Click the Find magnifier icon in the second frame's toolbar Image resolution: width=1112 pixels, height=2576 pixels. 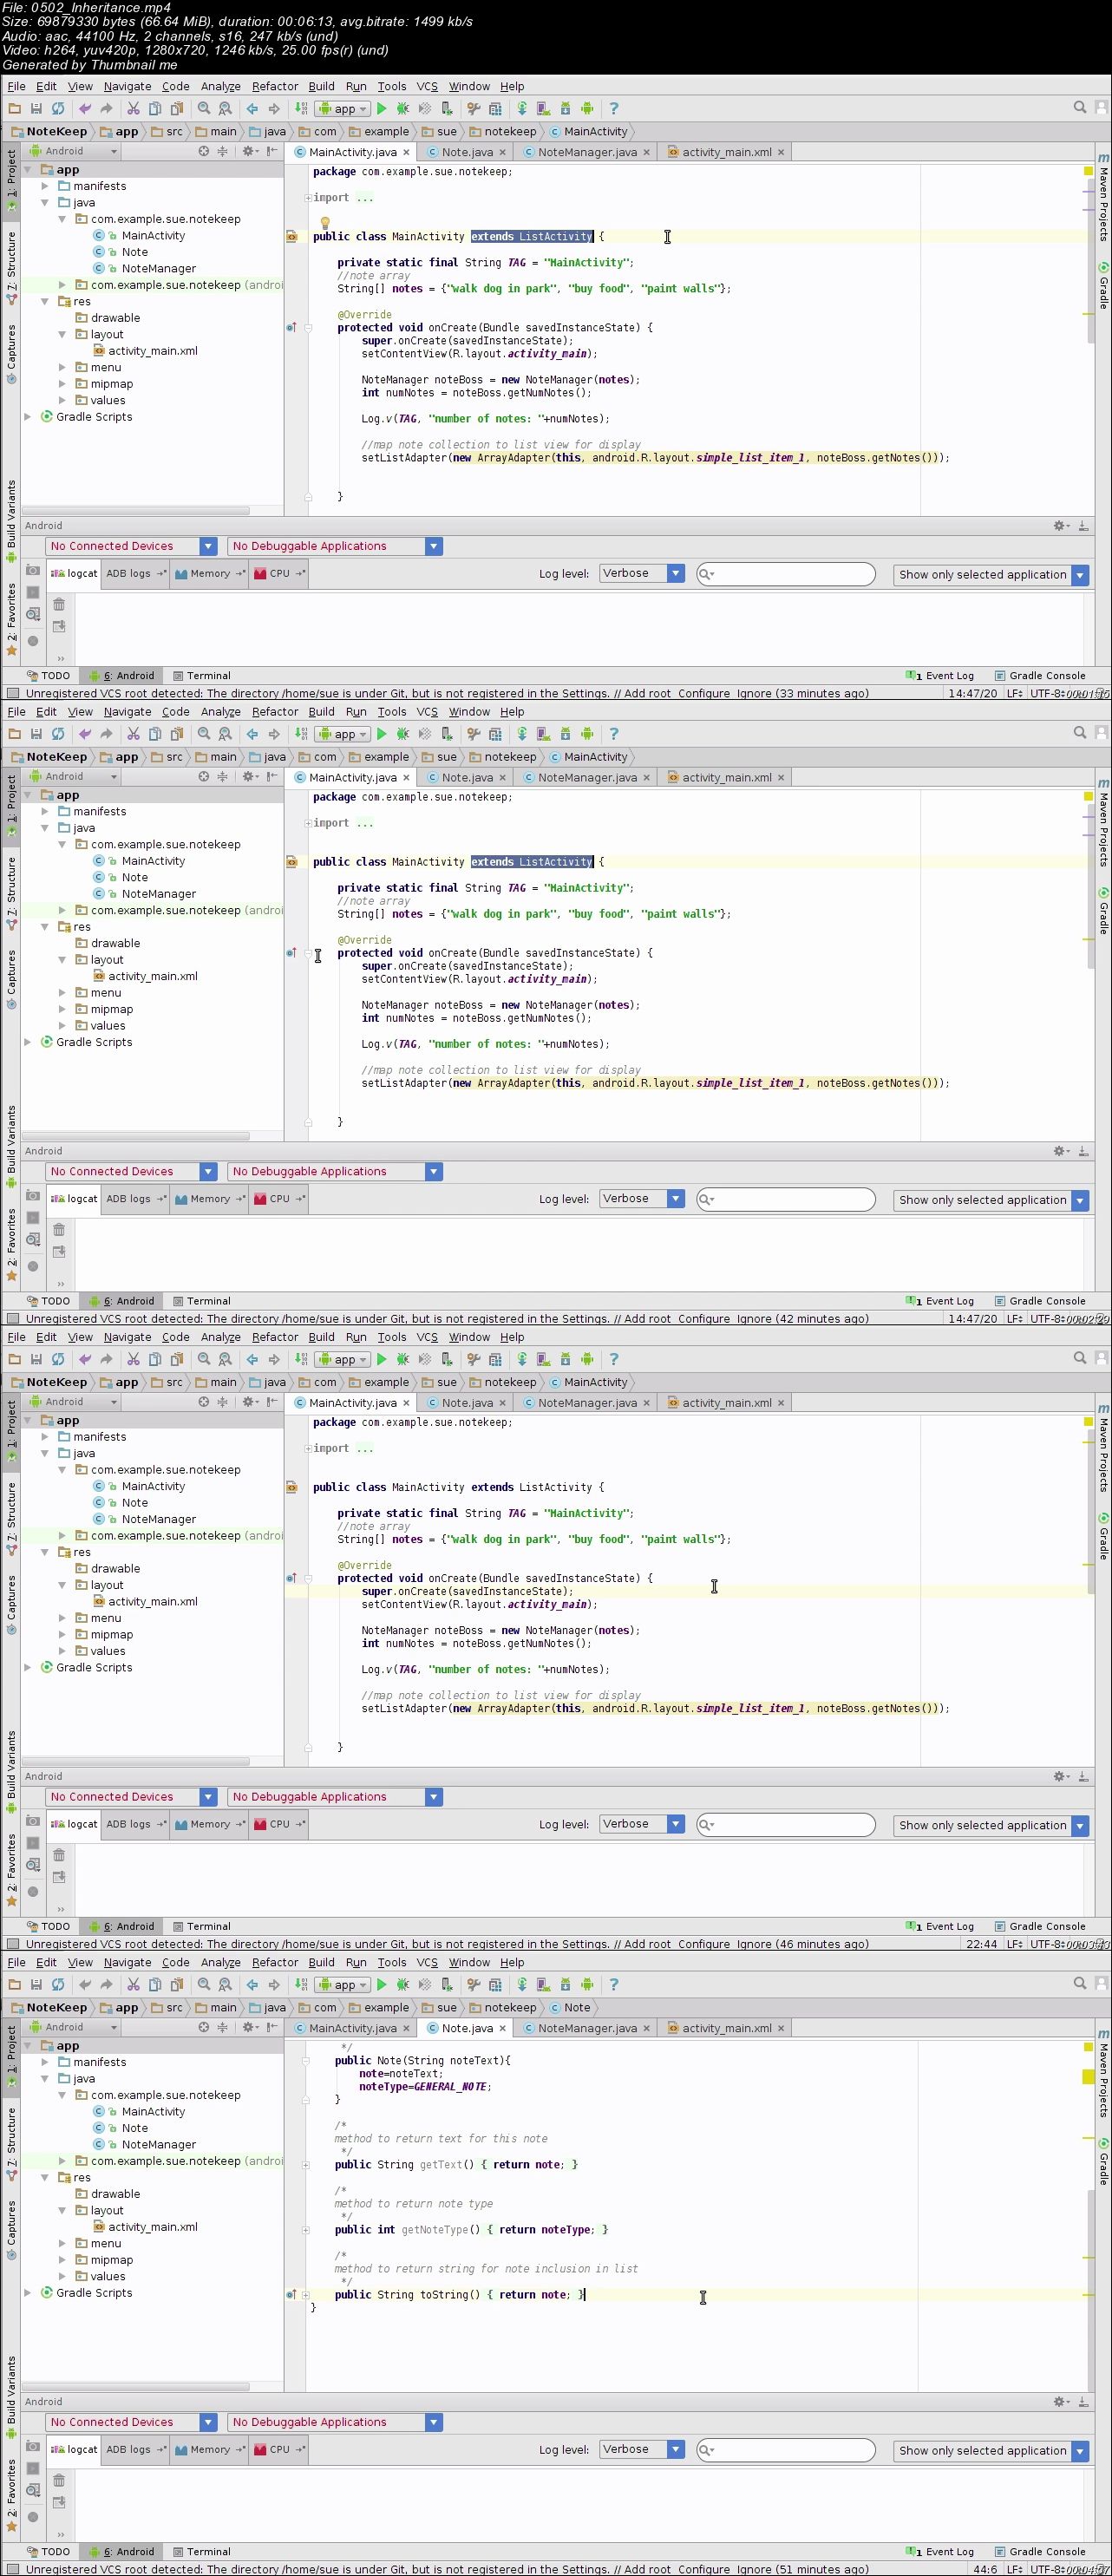pyautogui.click(x=204, y=733)
